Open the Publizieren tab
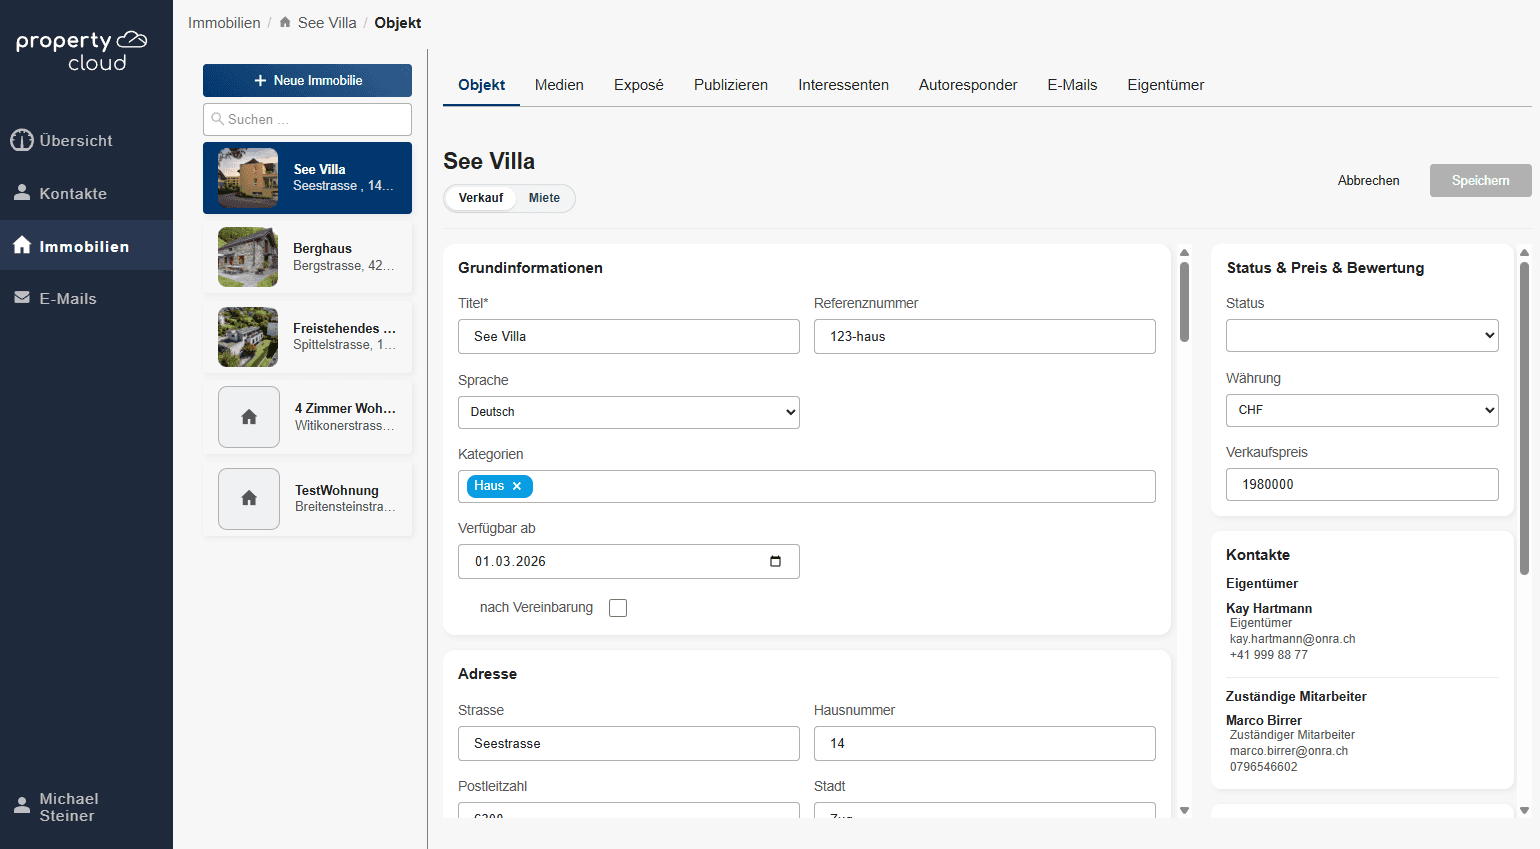This screenshot has height=849, width=1540. click(x=731, y=85)
